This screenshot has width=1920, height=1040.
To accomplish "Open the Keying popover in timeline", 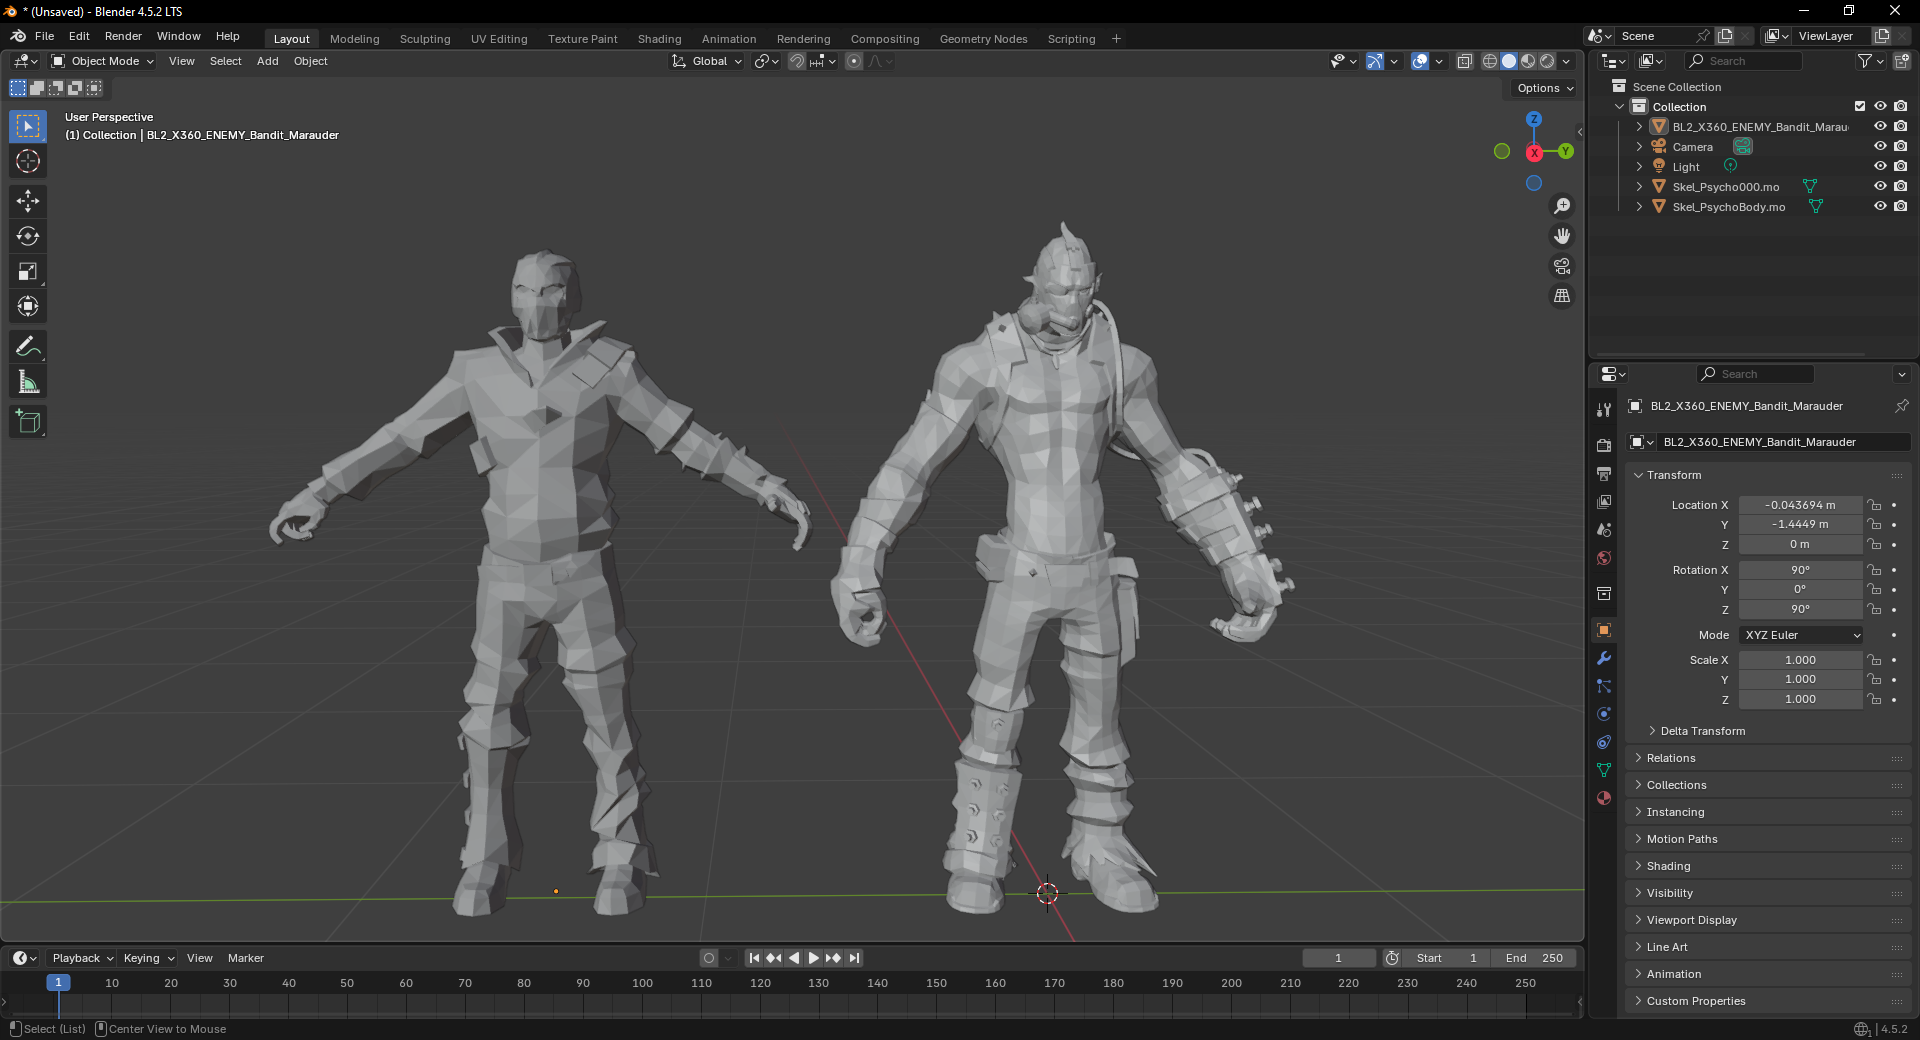I will (148, 958).
